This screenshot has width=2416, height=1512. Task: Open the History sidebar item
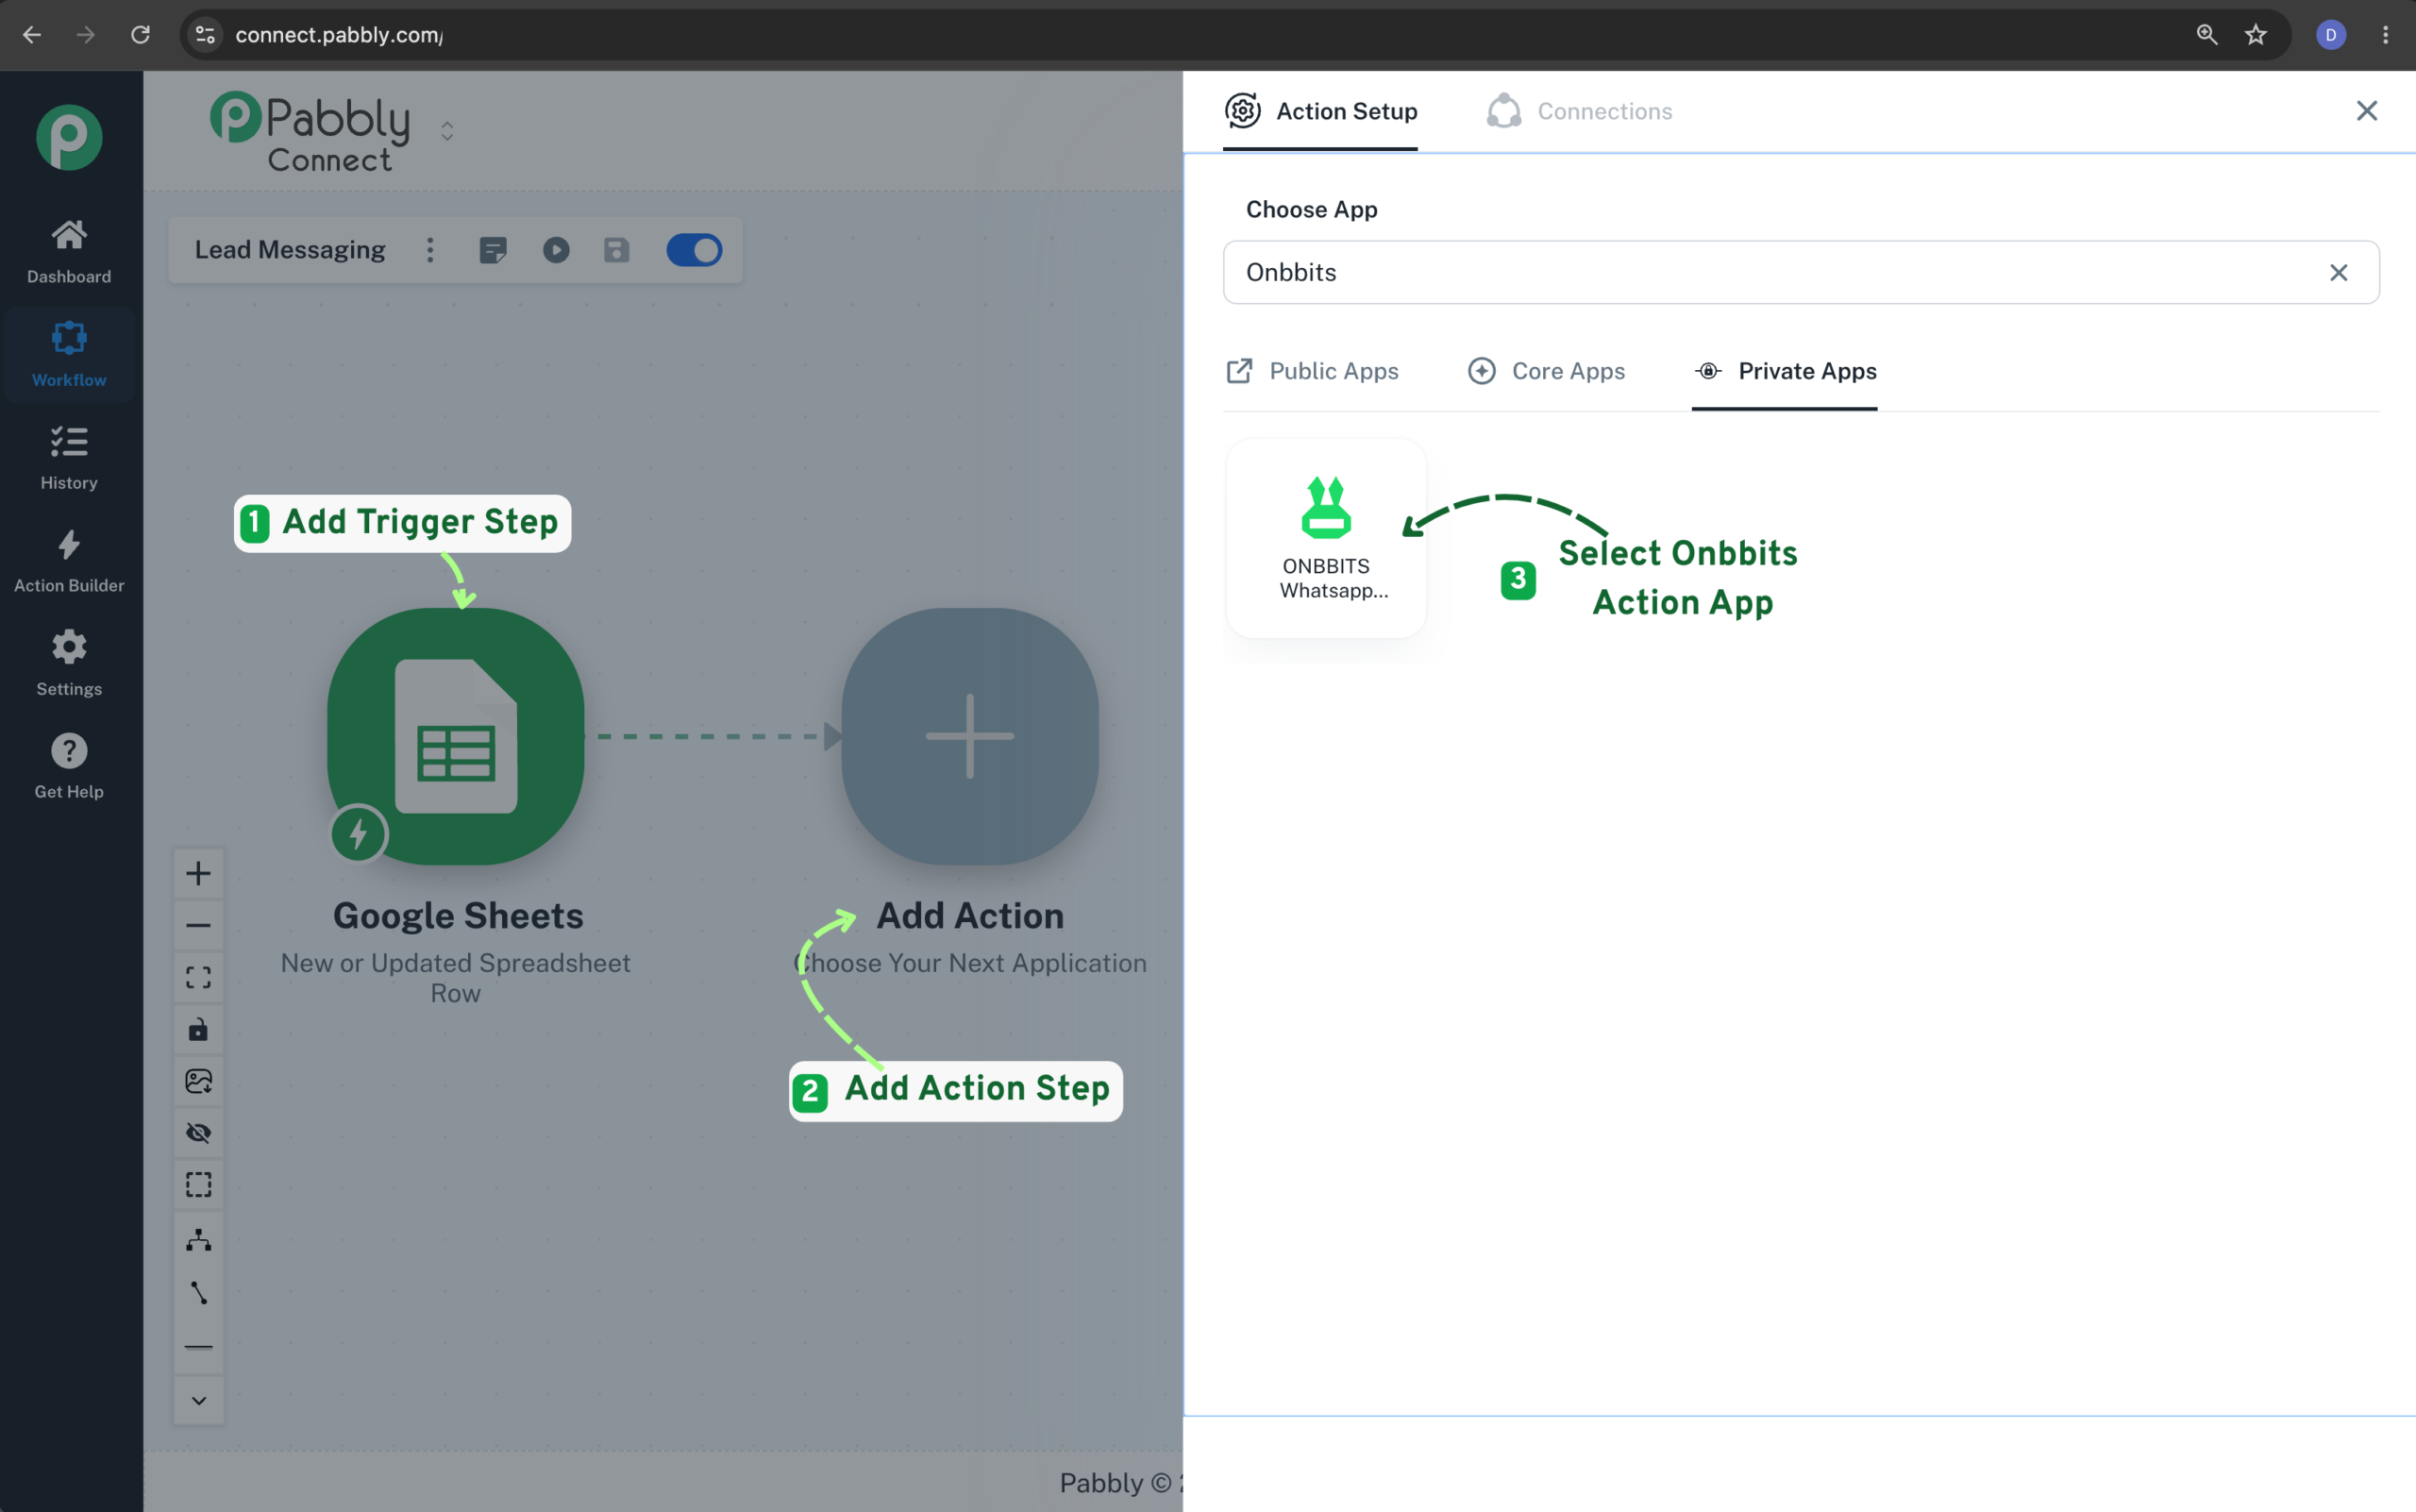coord(69,458)
